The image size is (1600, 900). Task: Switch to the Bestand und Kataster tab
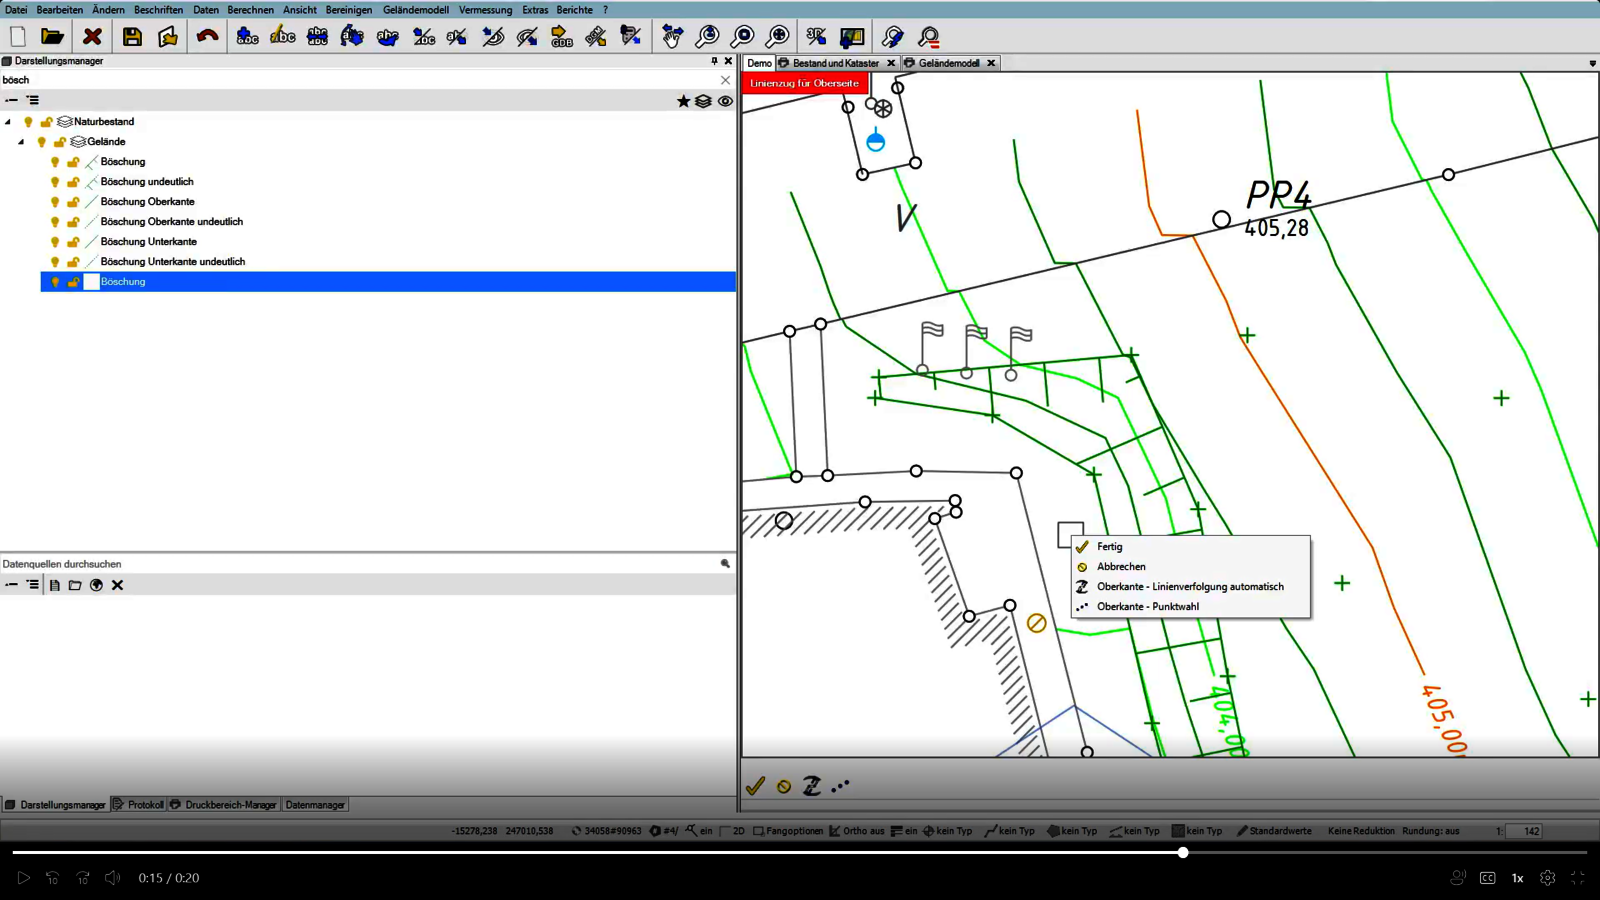835,63
